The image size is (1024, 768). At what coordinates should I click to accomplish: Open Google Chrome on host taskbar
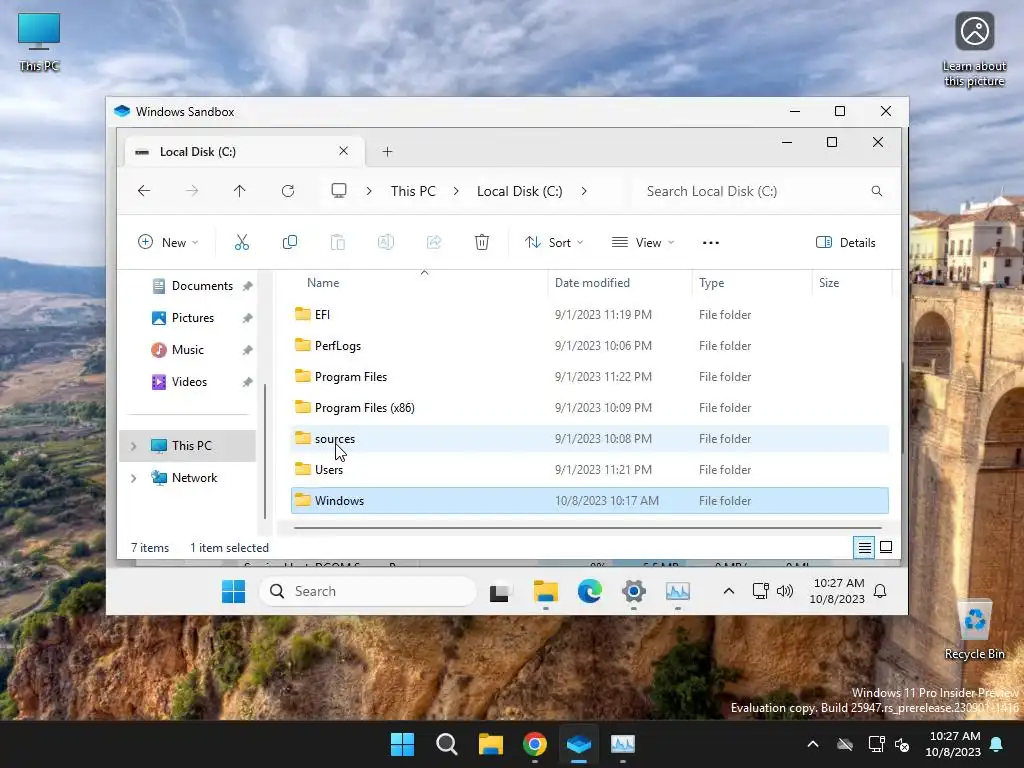534,744
